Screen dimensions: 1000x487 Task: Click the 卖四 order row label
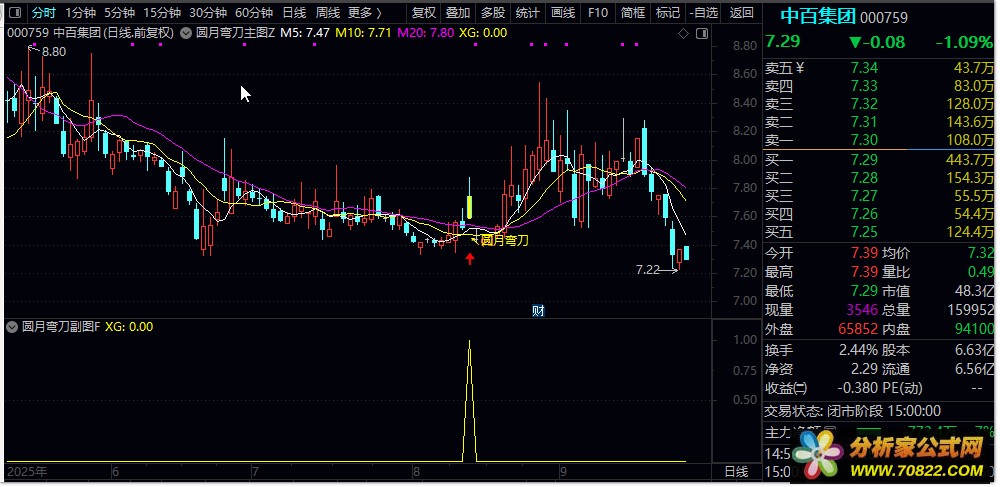[x=779, y=85]
